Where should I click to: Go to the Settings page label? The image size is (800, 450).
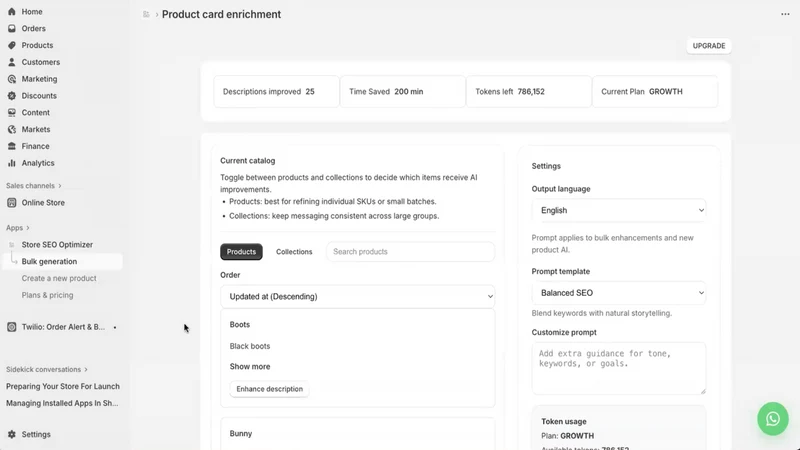pos(36,434)
